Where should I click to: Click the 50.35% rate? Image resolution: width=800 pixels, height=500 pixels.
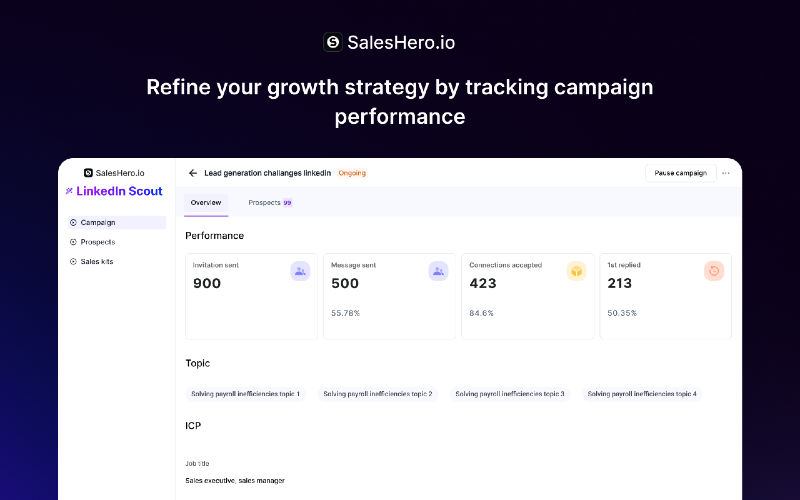point(622,313)
